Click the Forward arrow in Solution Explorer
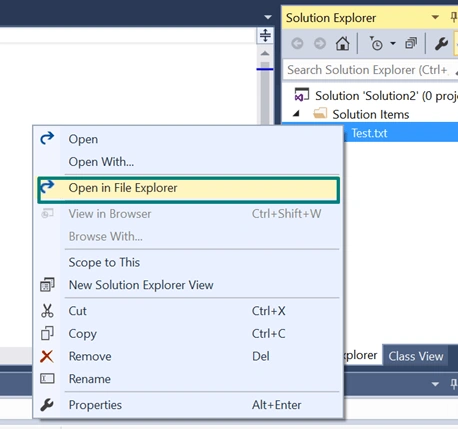 coord(320,44)
